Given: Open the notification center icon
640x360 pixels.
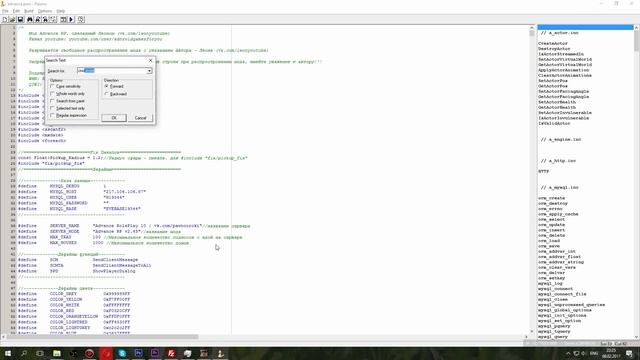Looking at the screenshot, I should (630, 353).
